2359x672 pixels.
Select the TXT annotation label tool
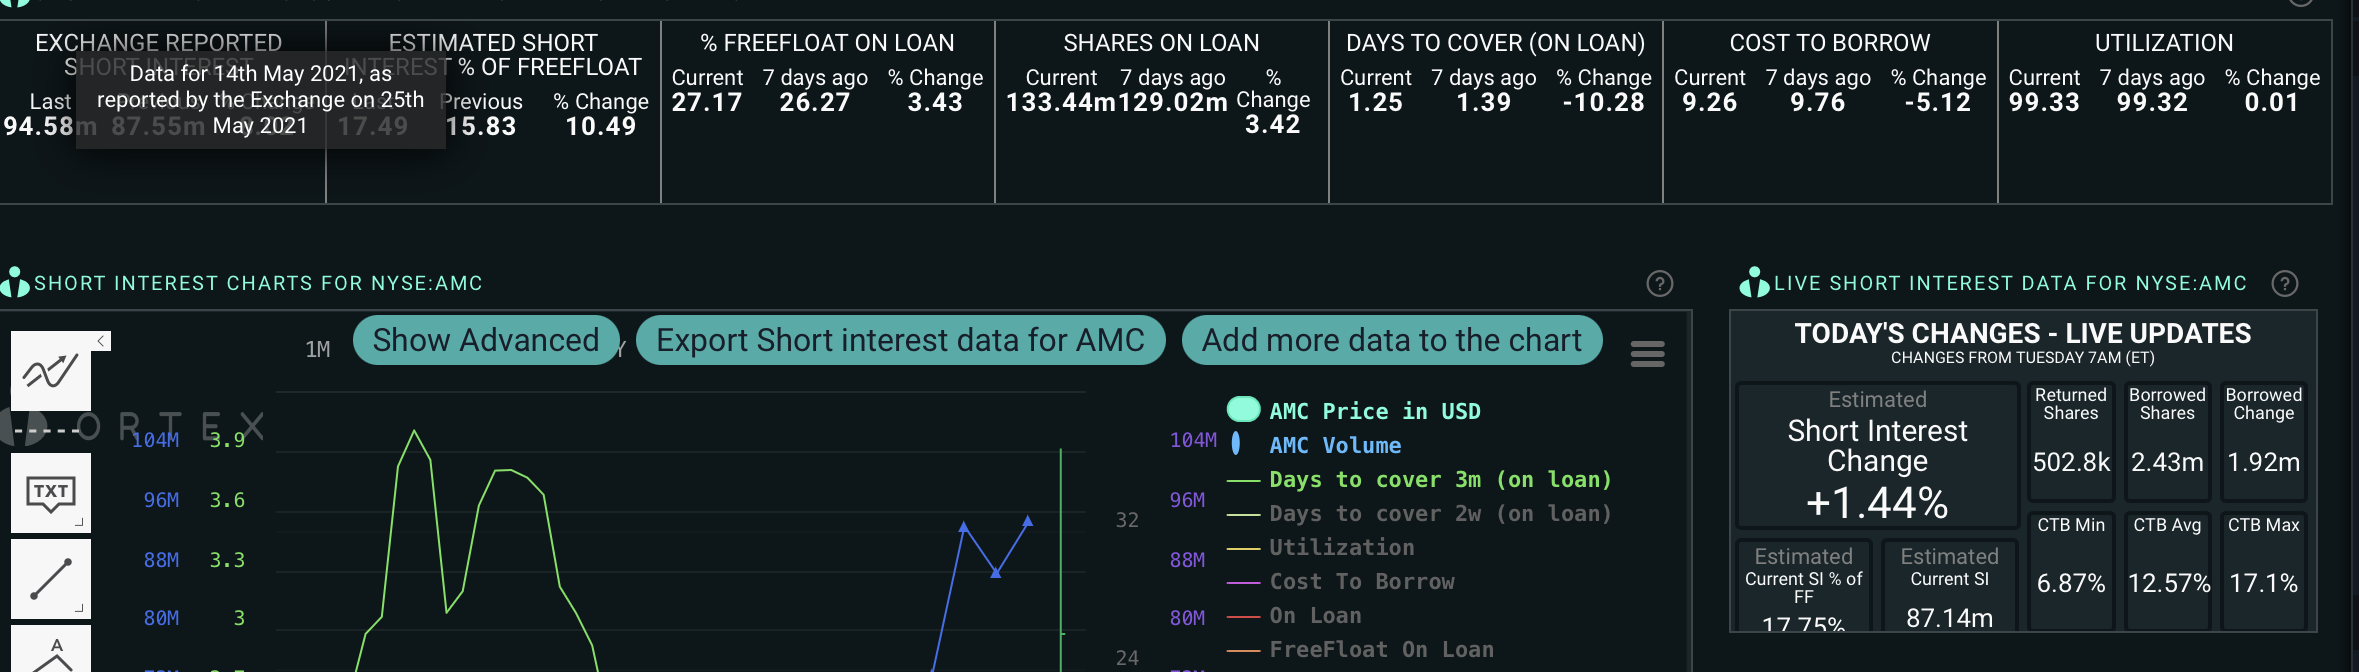(50, 492)
